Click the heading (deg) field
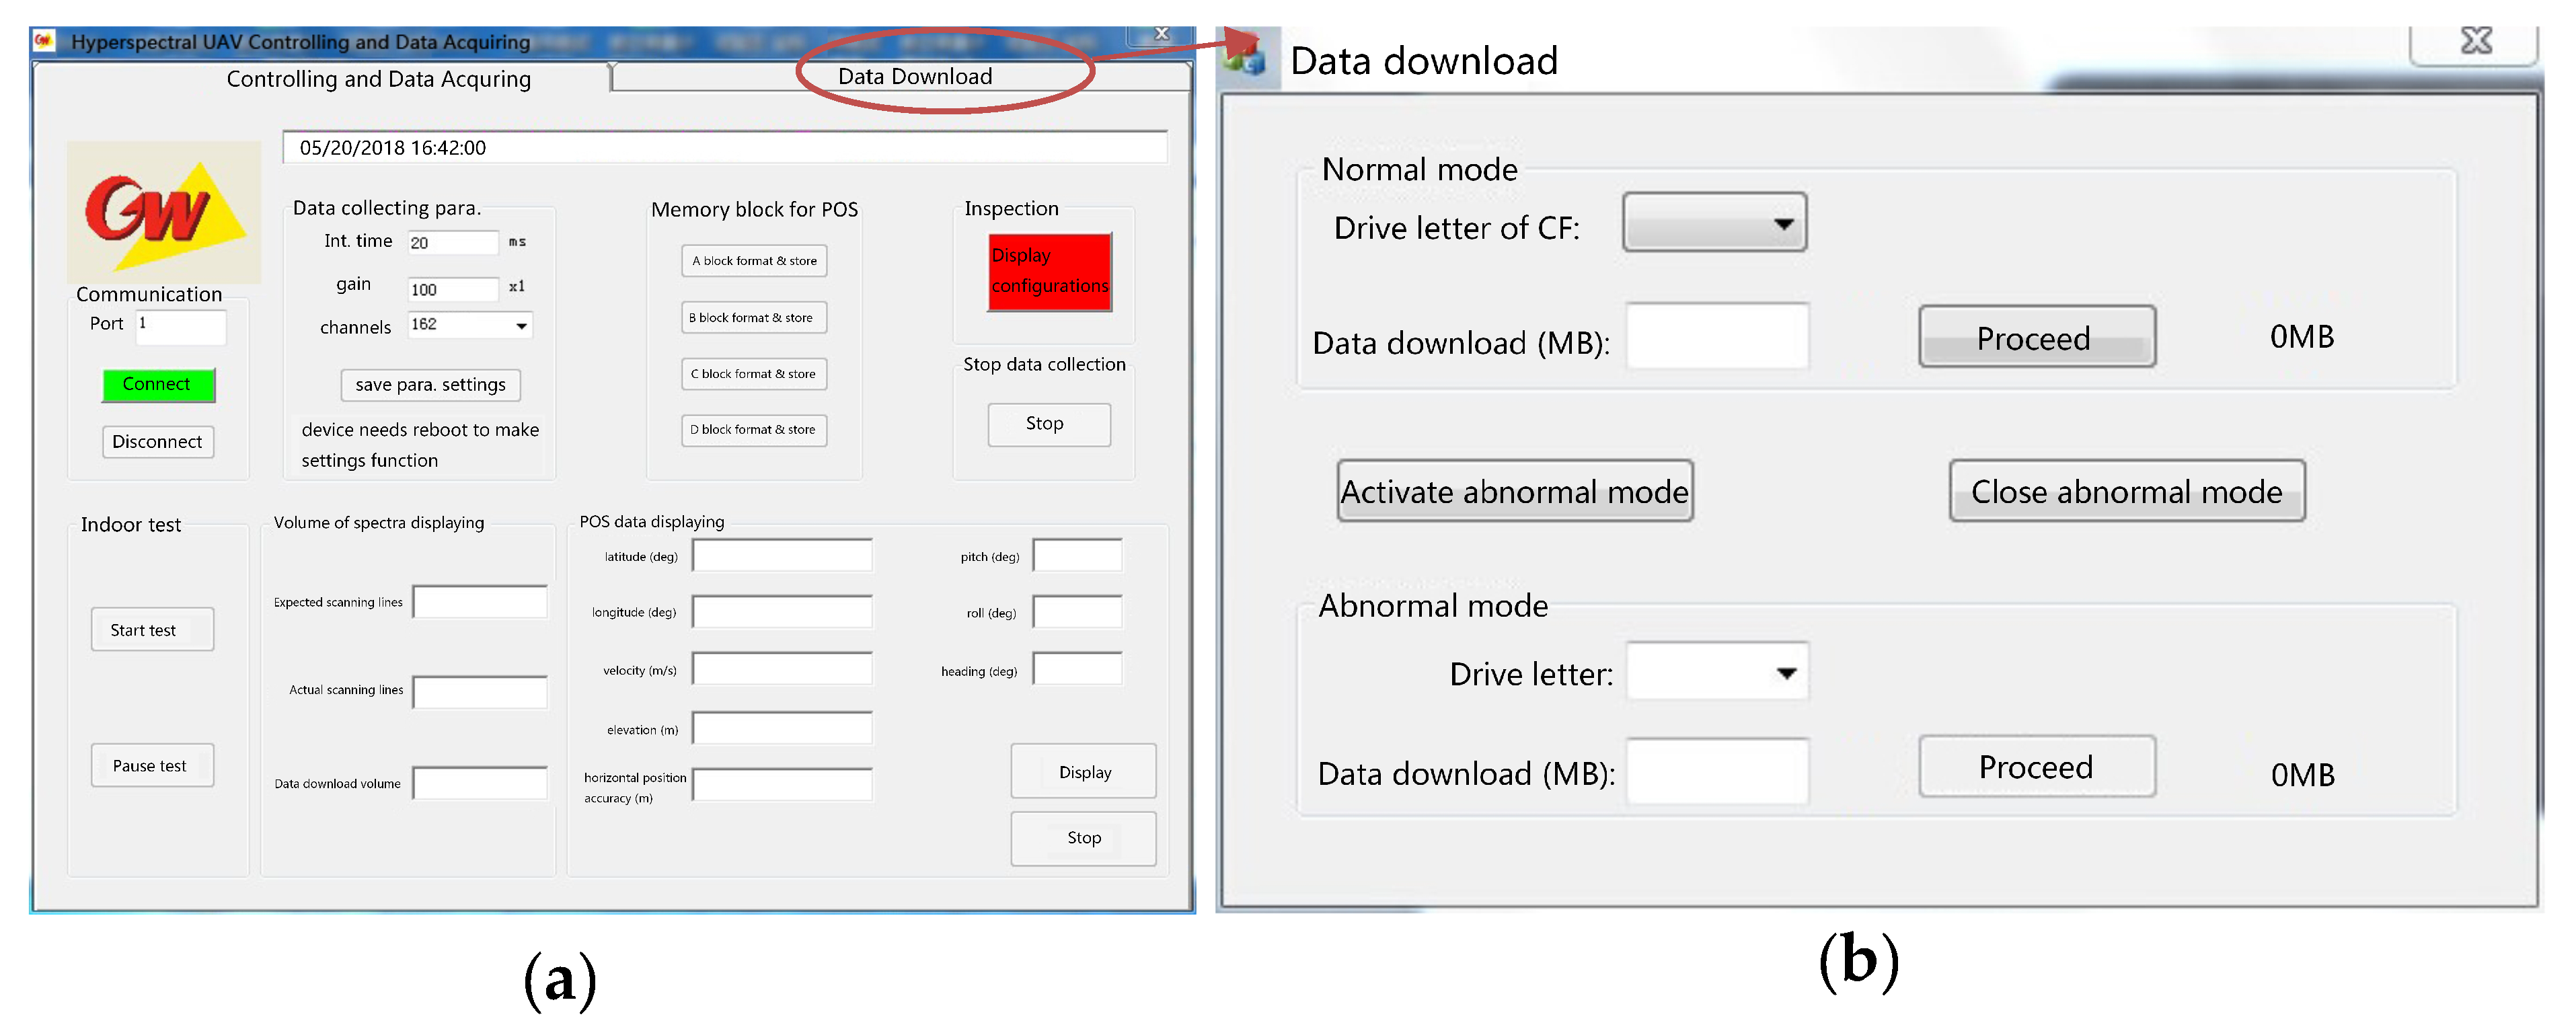This screenshot has width=2576, height=1031. [x=1077, y=669]
